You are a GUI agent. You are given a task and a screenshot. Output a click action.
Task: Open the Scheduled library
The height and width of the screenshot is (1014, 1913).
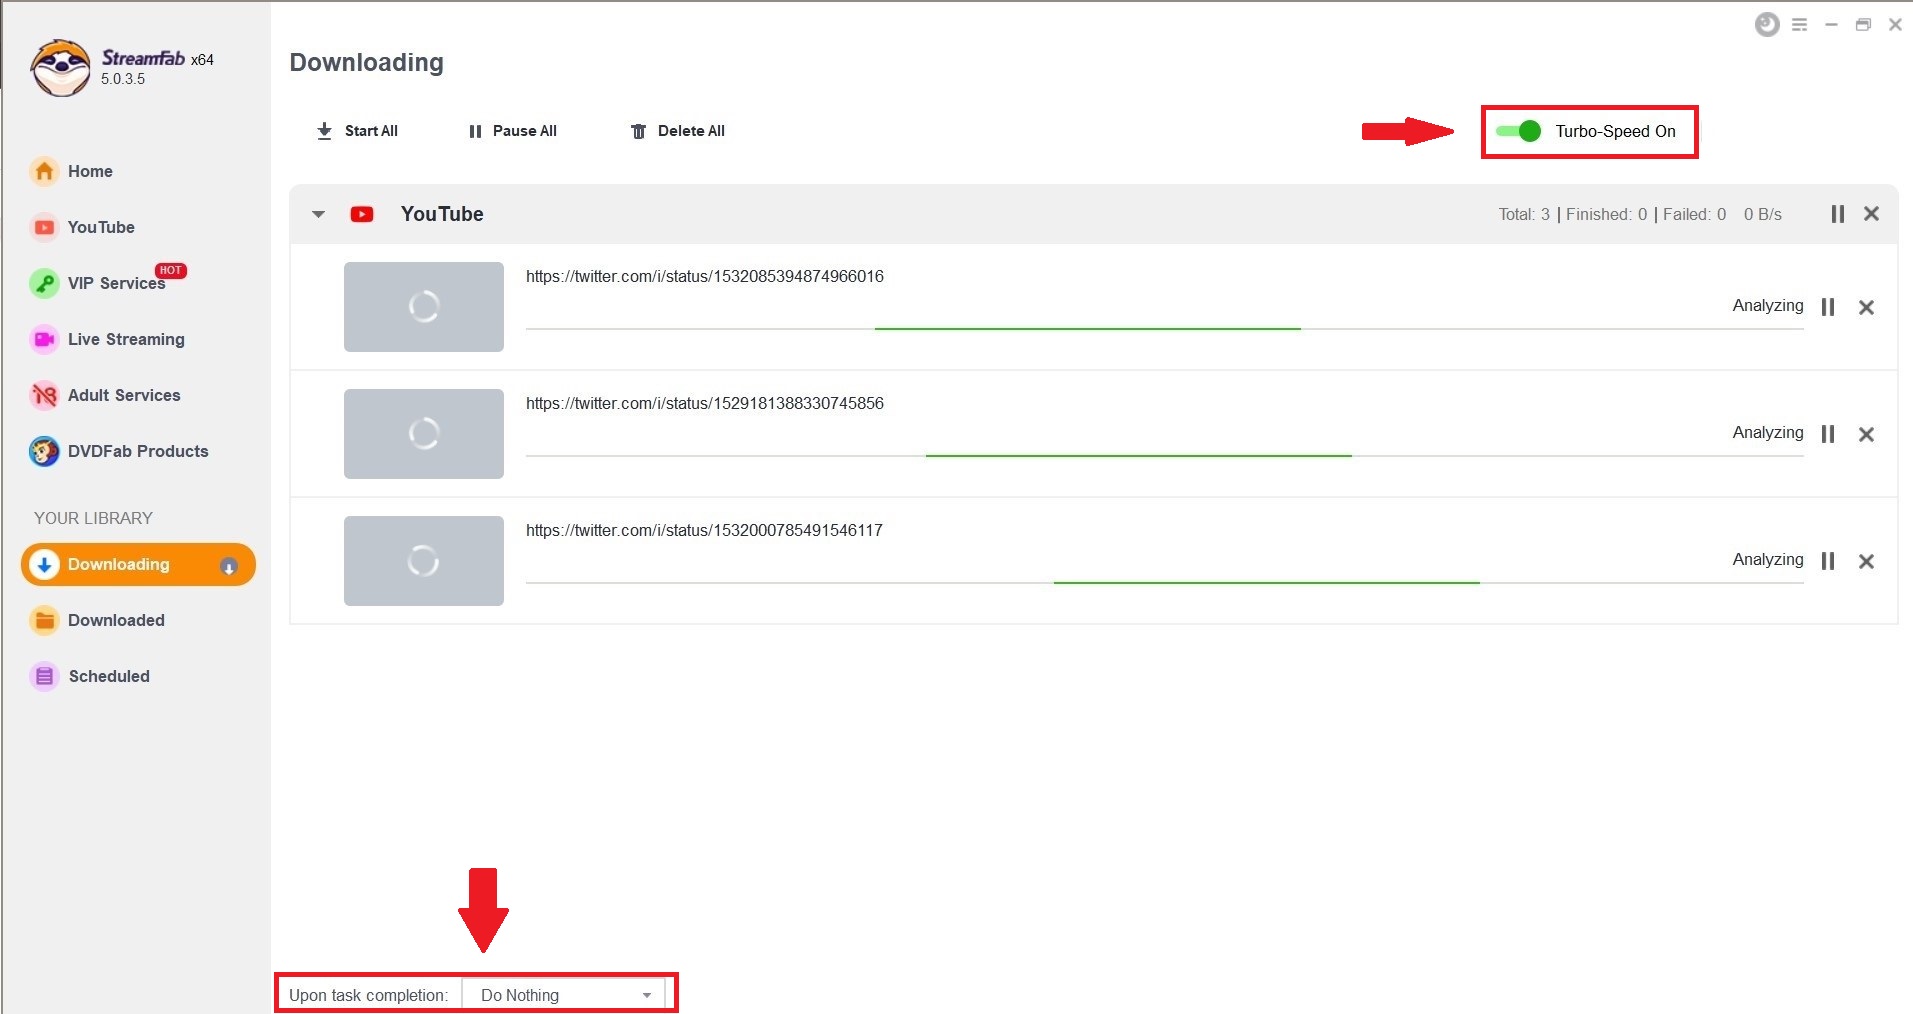(x=90, y=676)
